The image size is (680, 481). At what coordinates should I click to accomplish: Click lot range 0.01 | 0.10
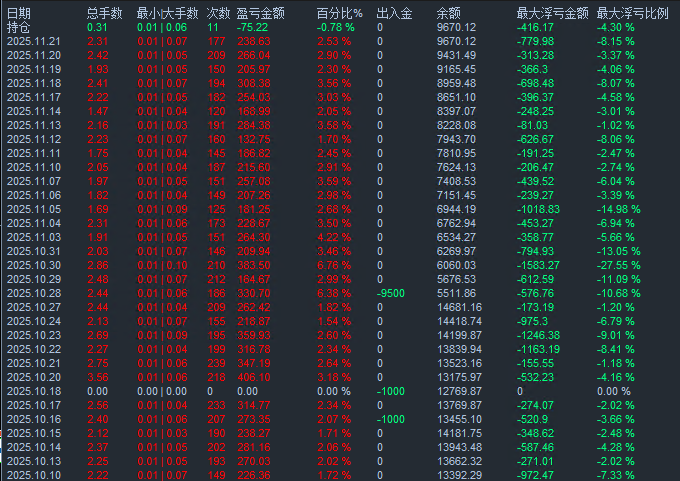point(162,265)
